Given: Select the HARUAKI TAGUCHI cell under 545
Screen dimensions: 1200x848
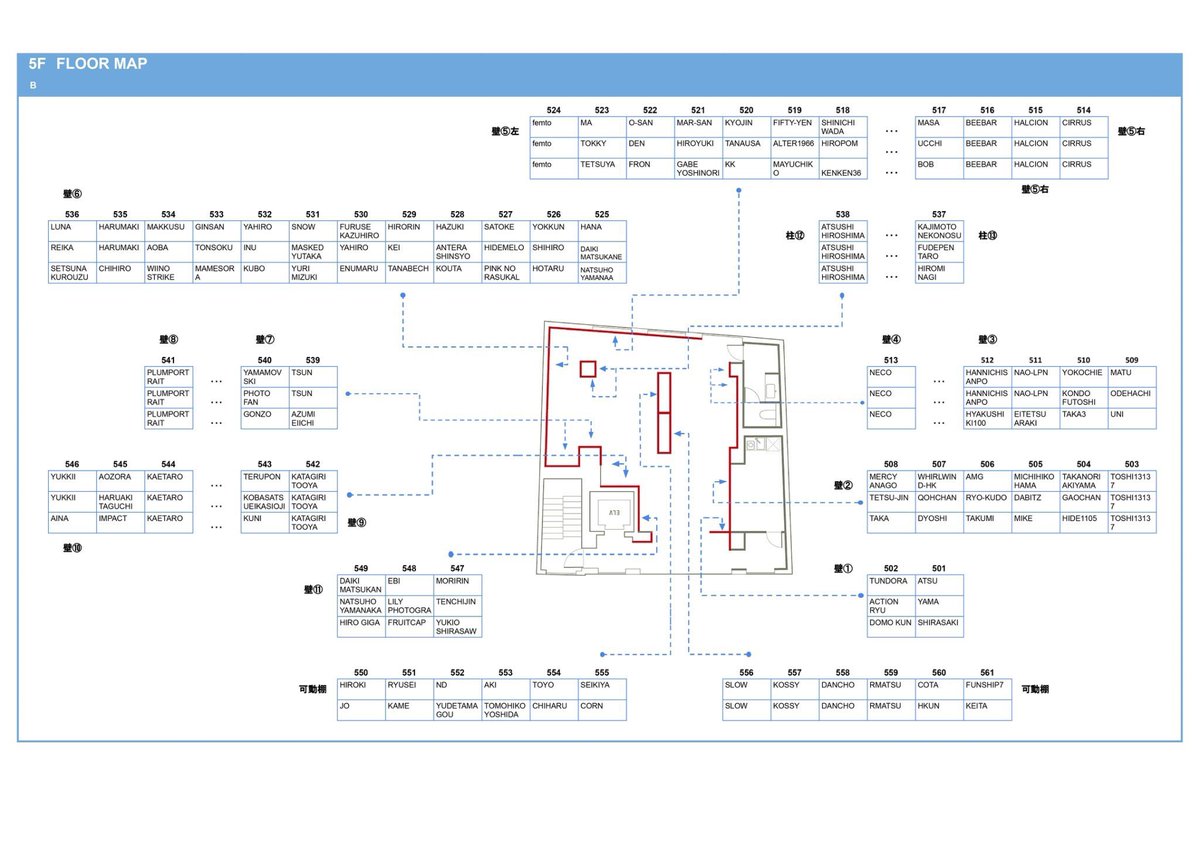Looking at the screenshot, I should point(121,502).
